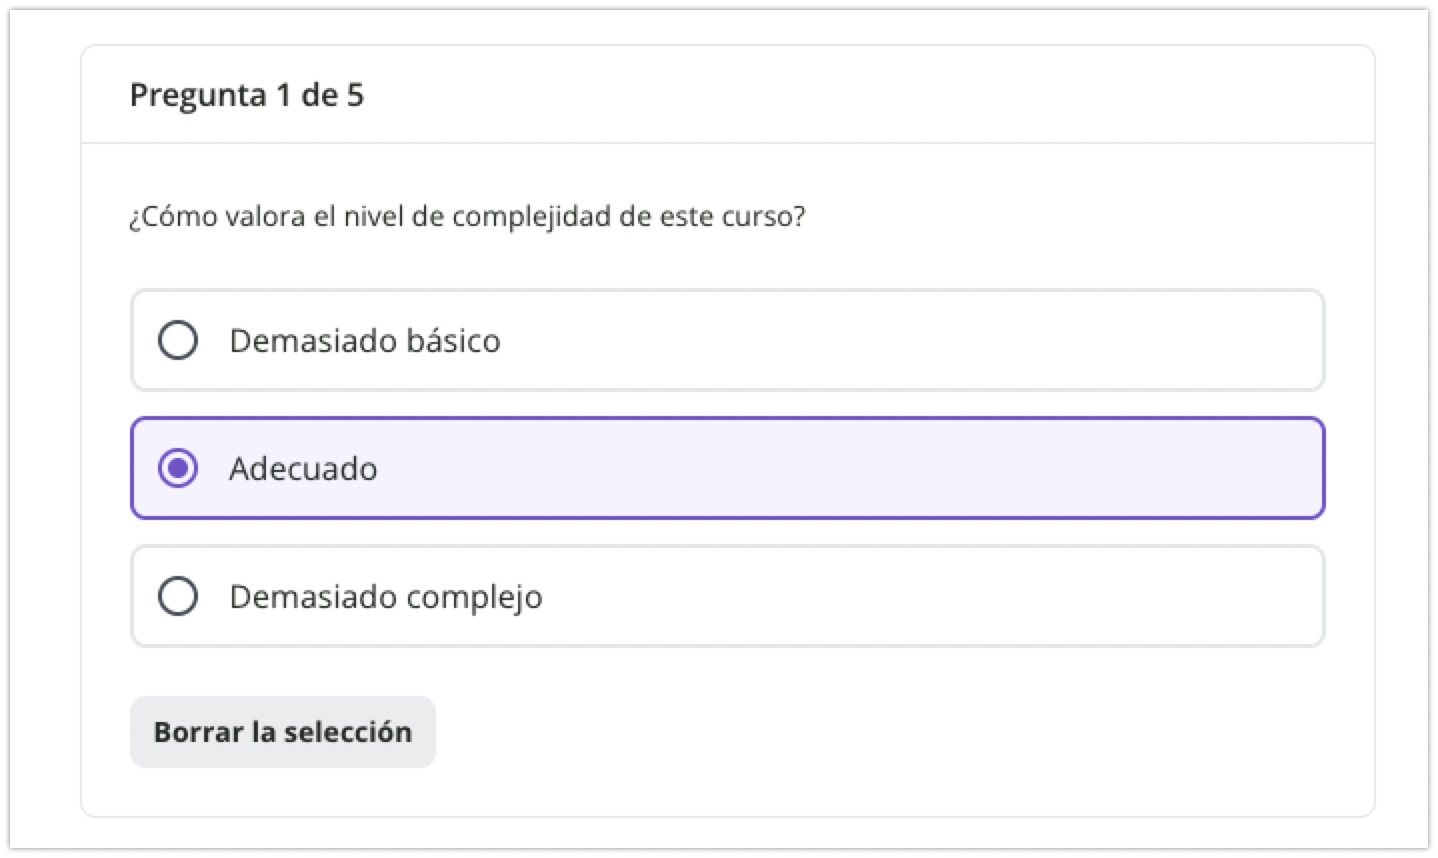Viewport: 1438px width, 858px height.
Task: Click the Demasiado complejo text label
Action: (385, 596)
